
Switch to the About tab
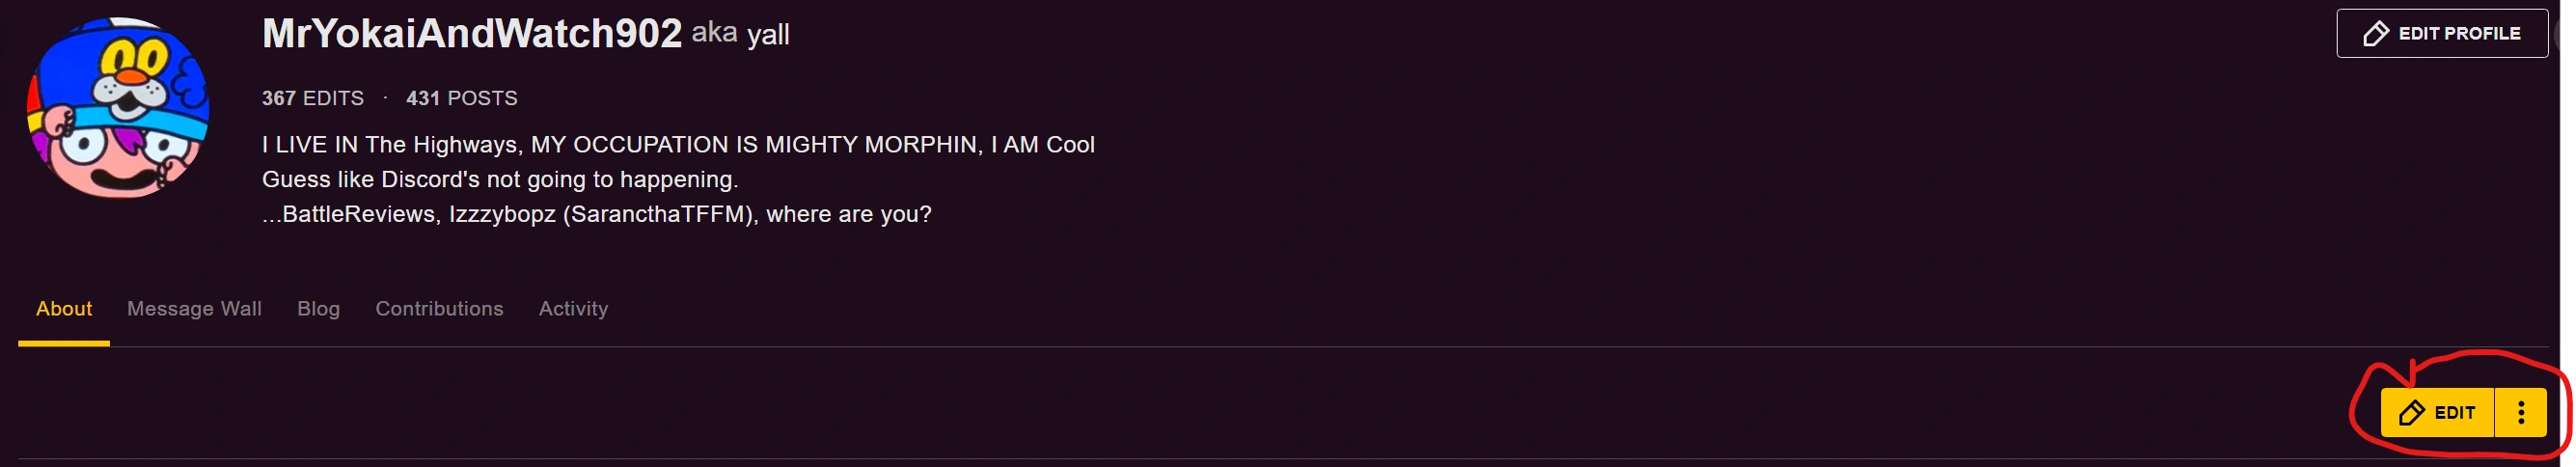64,309
